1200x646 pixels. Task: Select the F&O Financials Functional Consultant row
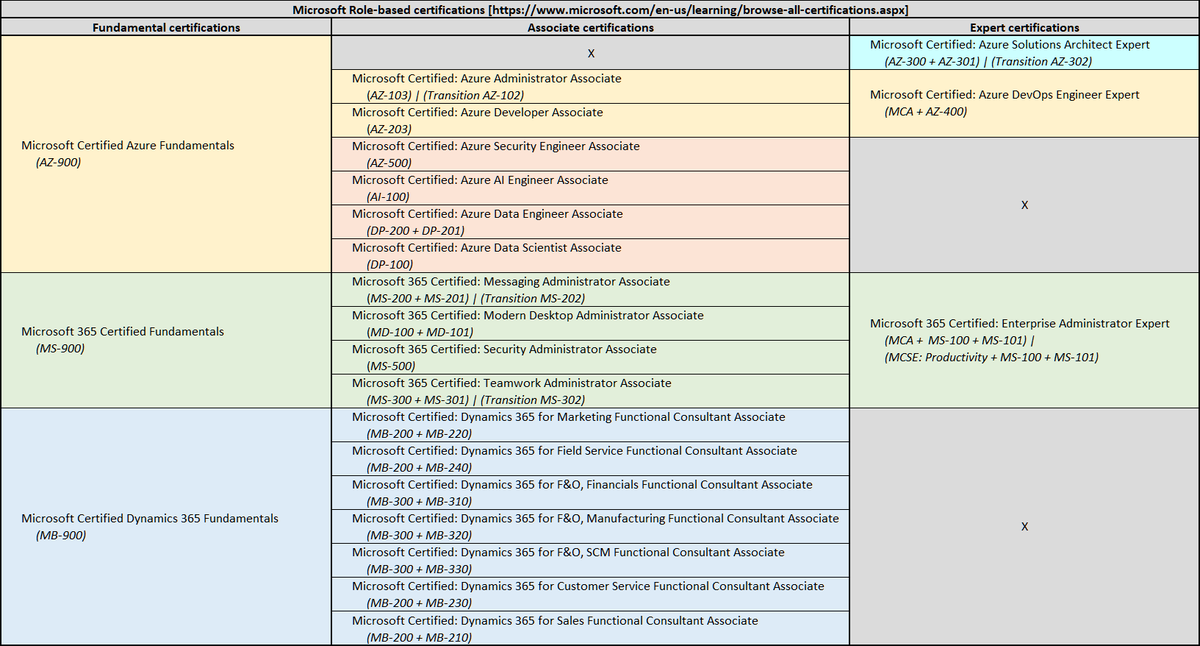[590, 492]
